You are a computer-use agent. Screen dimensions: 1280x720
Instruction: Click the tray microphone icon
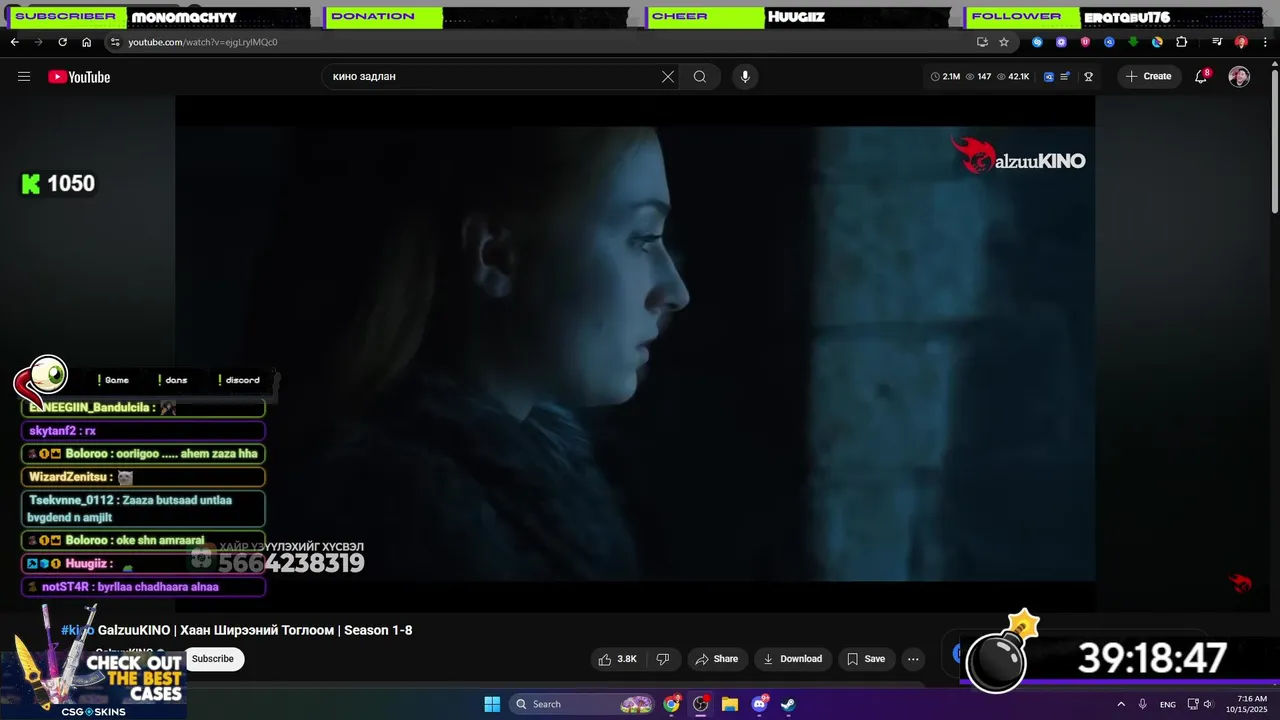[x=1143, y=704]
